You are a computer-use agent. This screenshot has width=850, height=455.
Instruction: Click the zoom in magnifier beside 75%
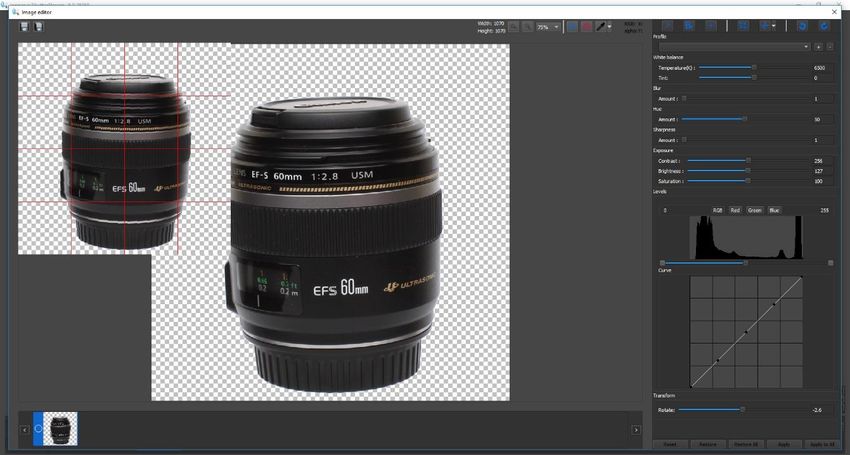(527, 27)
